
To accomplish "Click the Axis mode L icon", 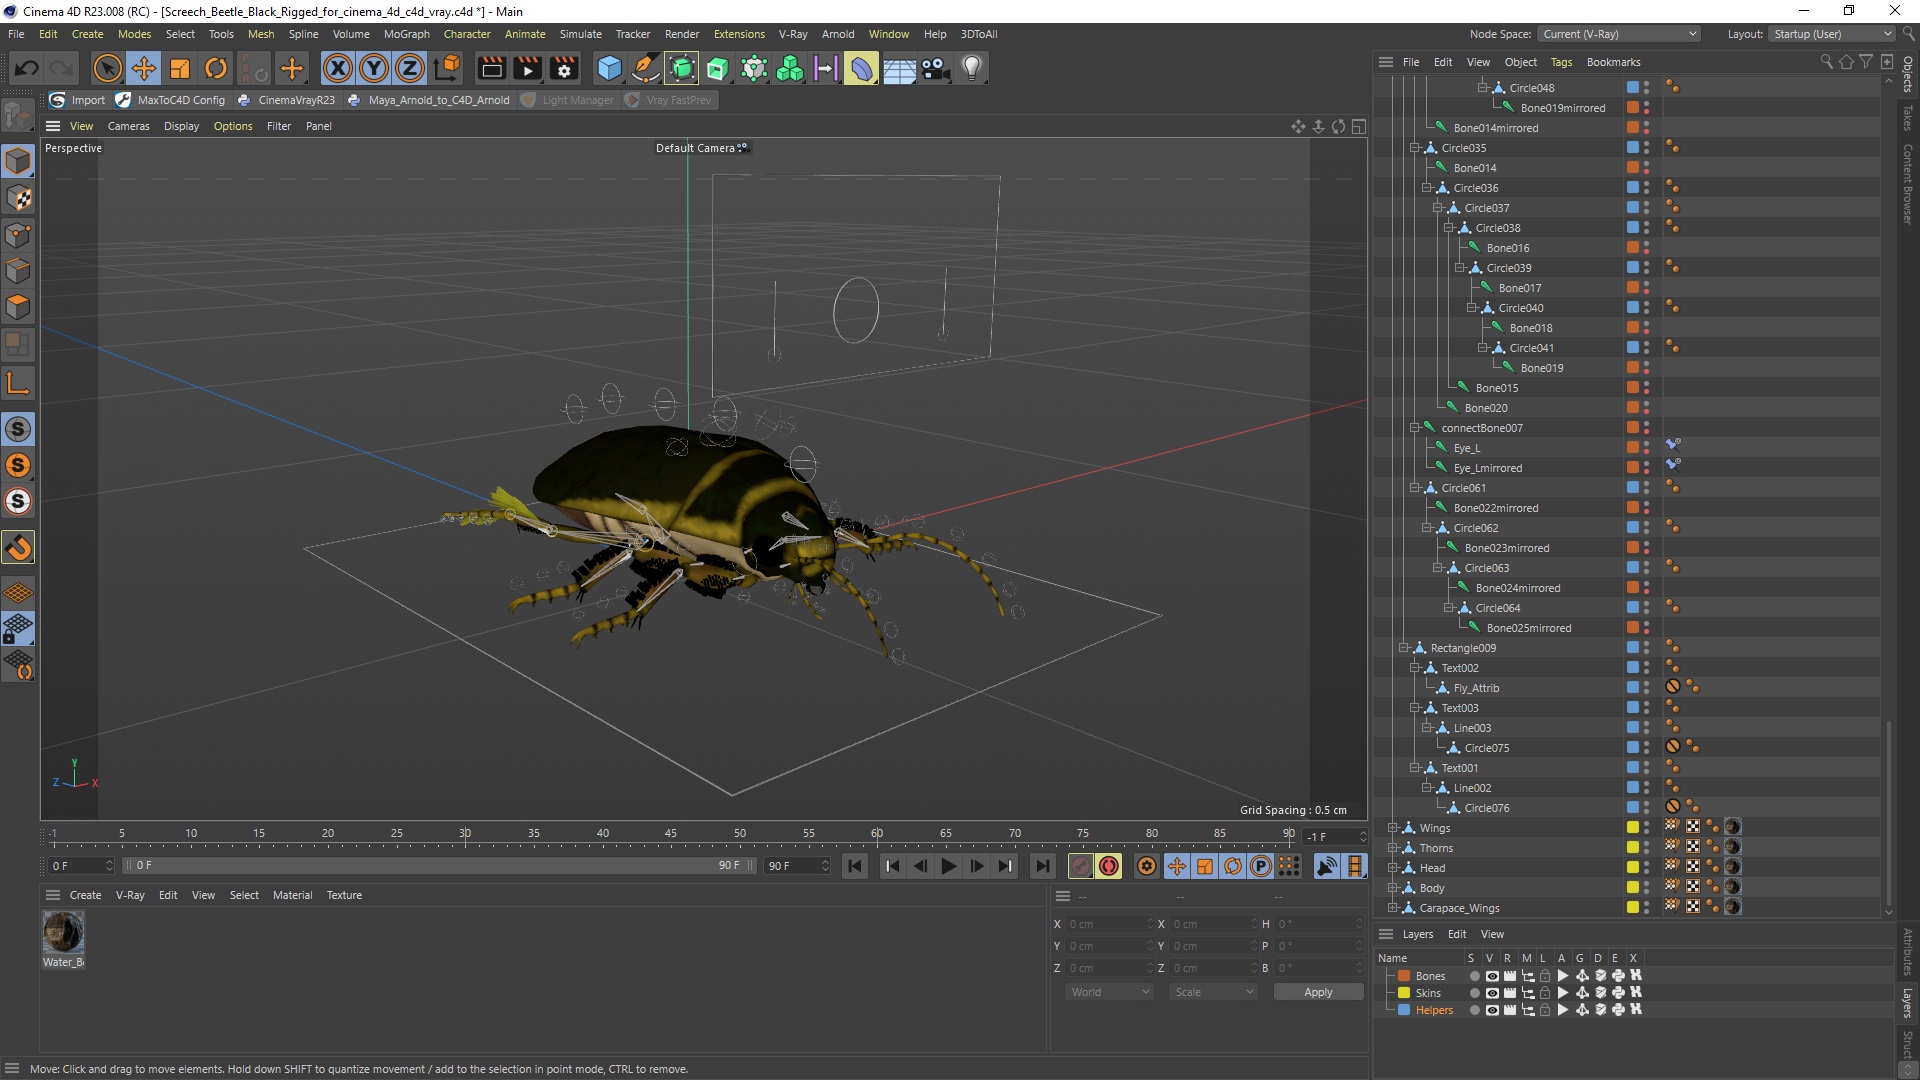I will pyautogui.click(x=18, y=382).
